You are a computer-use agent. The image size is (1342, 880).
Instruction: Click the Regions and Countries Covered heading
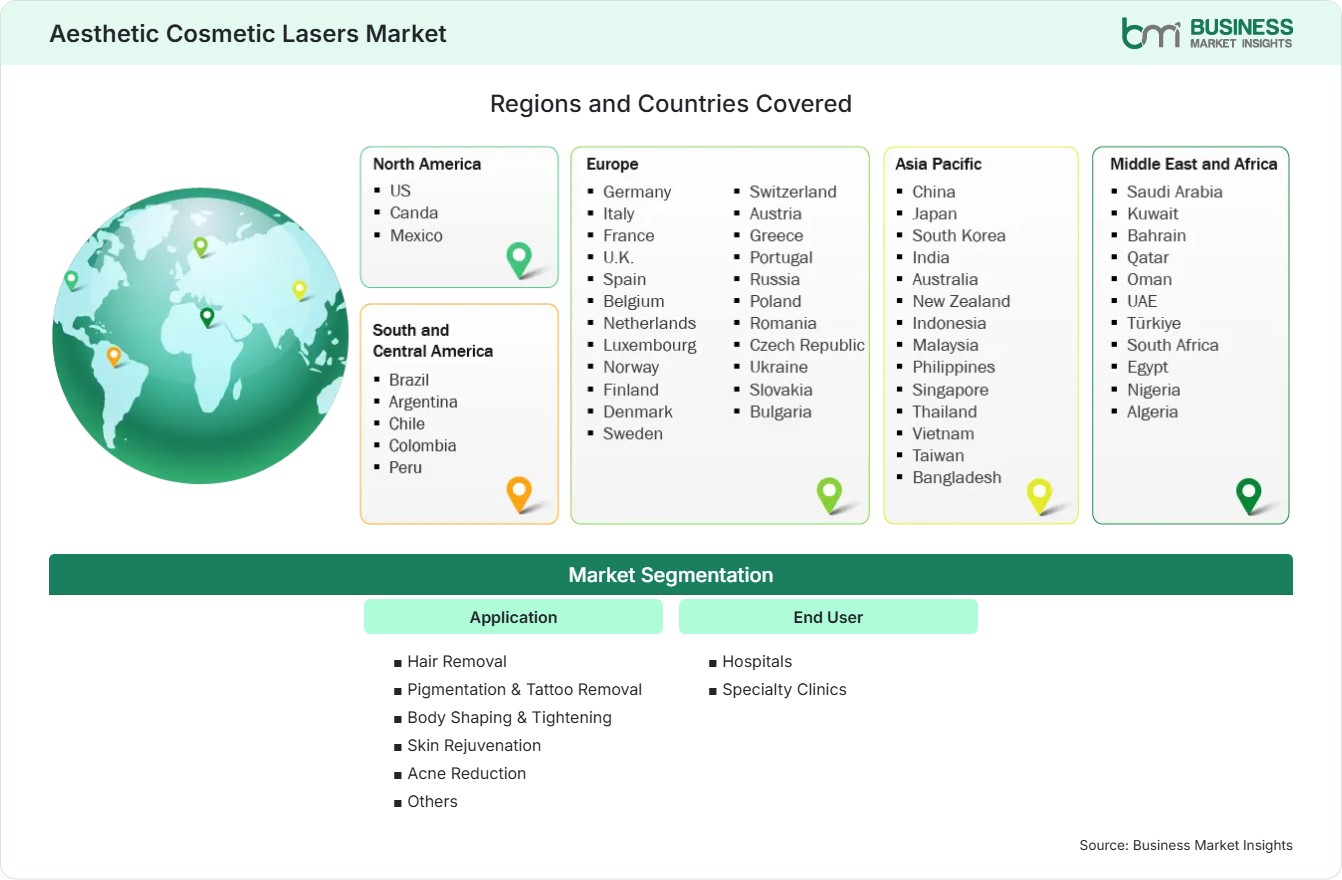(x=671, y=103)
